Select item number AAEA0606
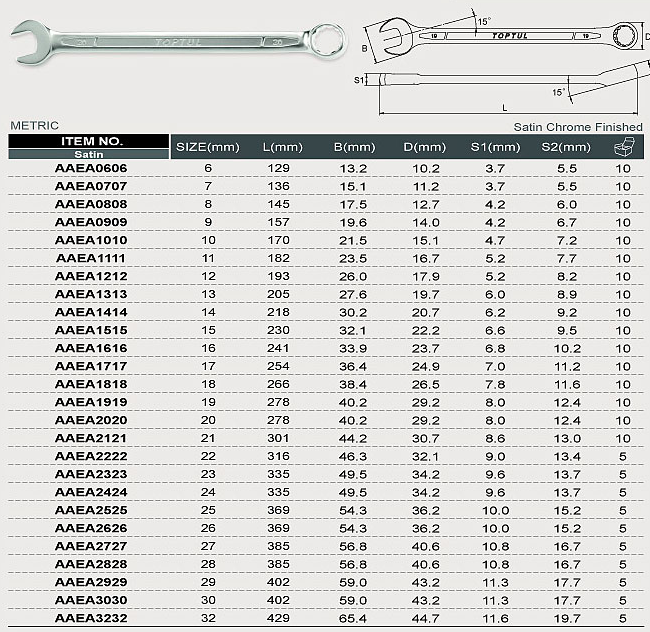Screen dimensions: 650x632 (91, 168)
